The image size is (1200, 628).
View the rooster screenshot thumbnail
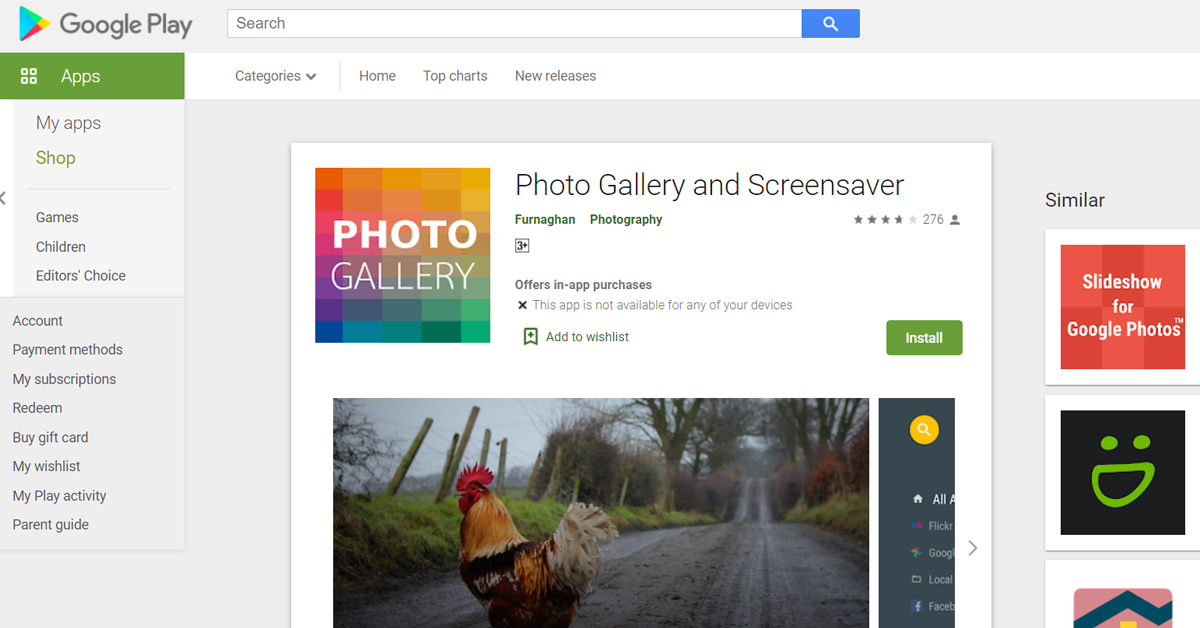600,512
